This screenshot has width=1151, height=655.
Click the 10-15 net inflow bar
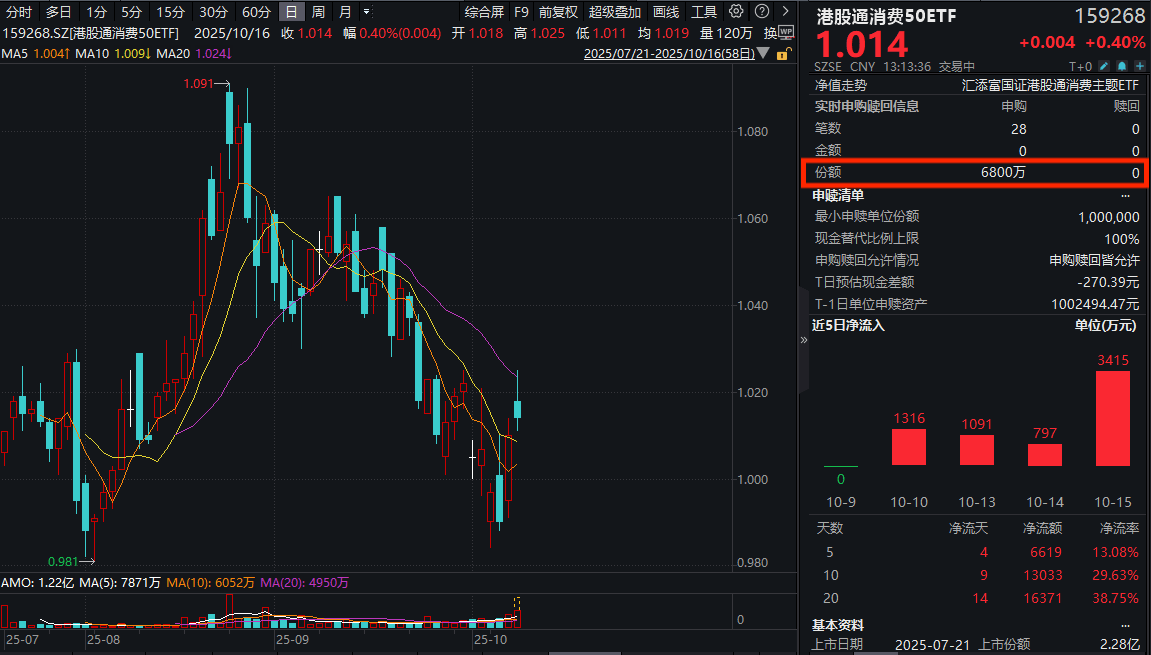(1113, 418)
